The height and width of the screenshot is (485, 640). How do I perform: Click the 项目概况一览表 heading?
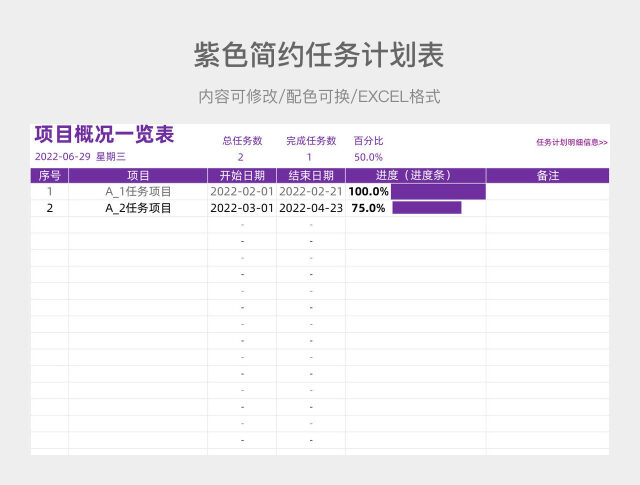coord(104,136)
